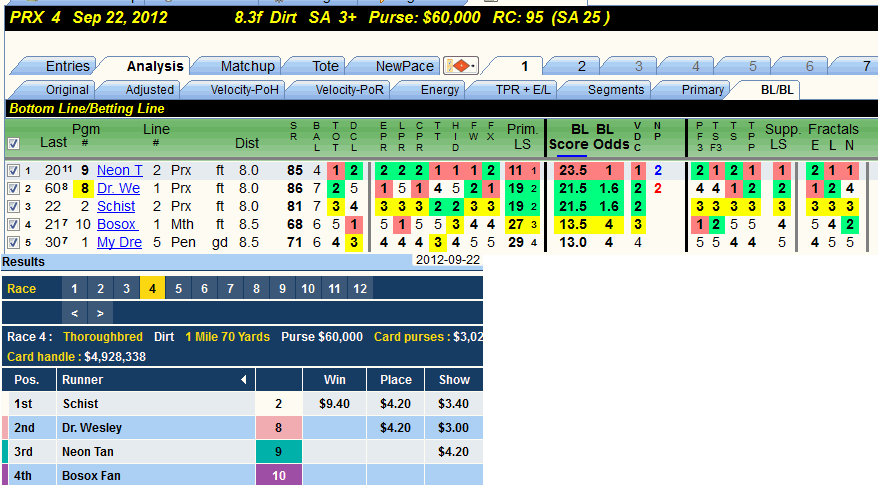Uncheck the row 2 Dr. We checkbox
Viewport: 878px width, 488px height.
point(13,189)
